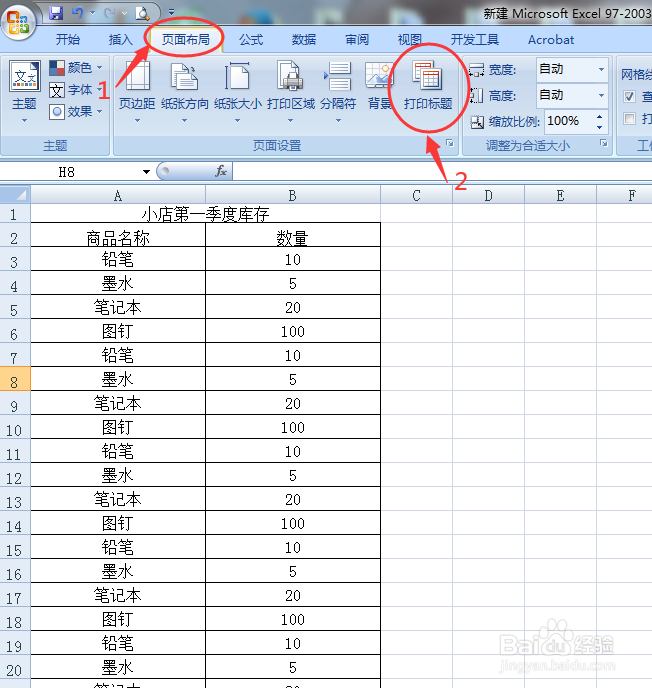Select the 页面布局 tab
This screenshot has width=652, height=688.
click(186, 40)
